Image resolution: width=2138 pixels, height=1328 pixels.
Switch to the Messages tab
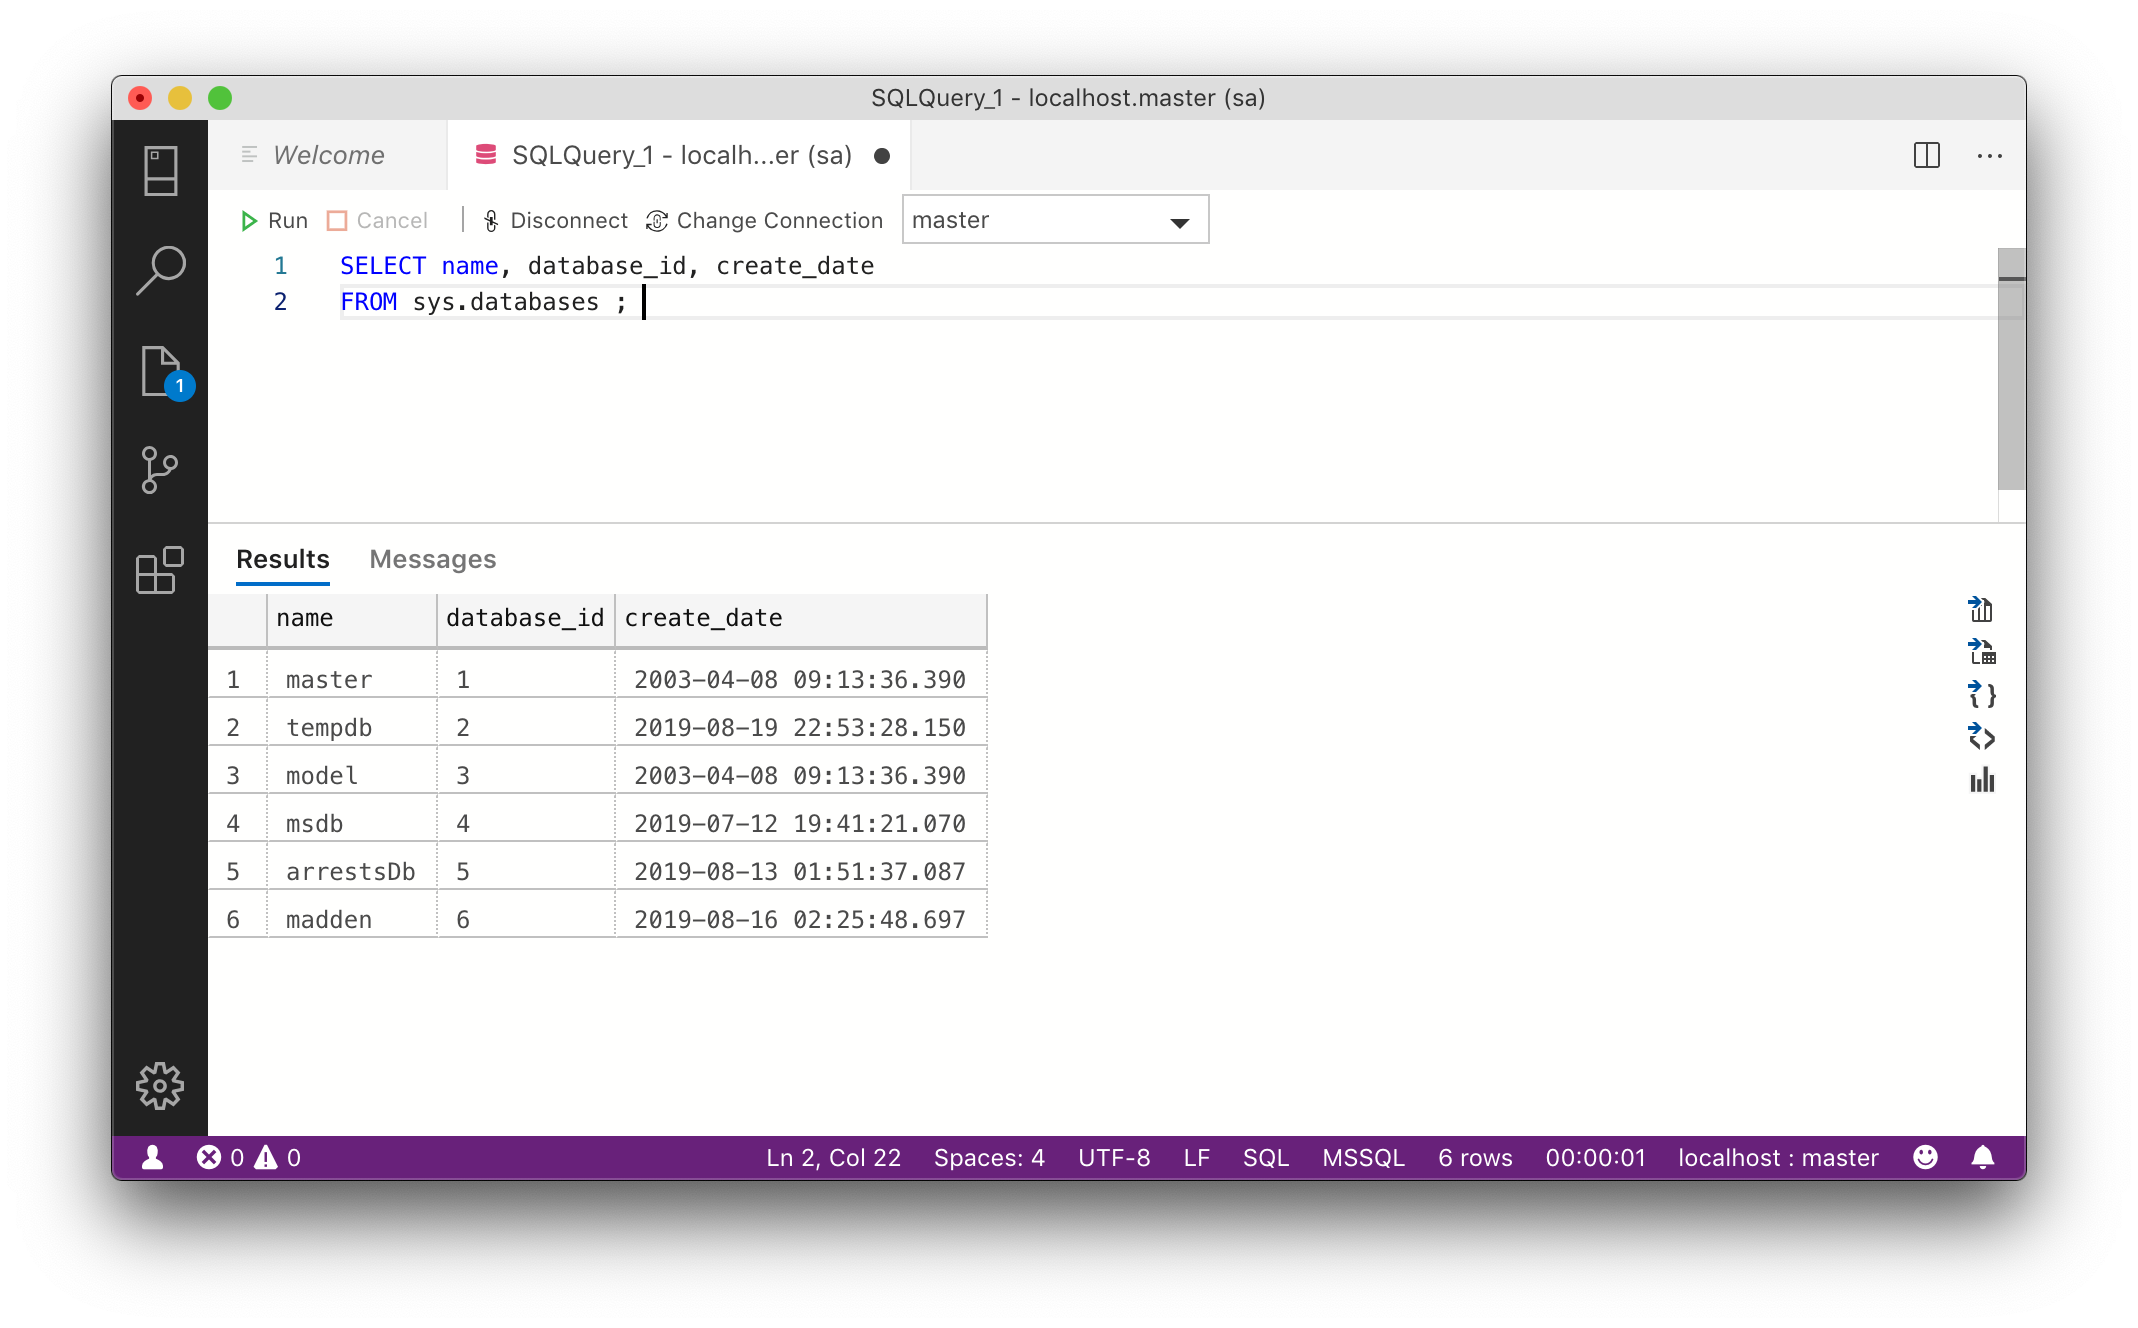[432, 559]
